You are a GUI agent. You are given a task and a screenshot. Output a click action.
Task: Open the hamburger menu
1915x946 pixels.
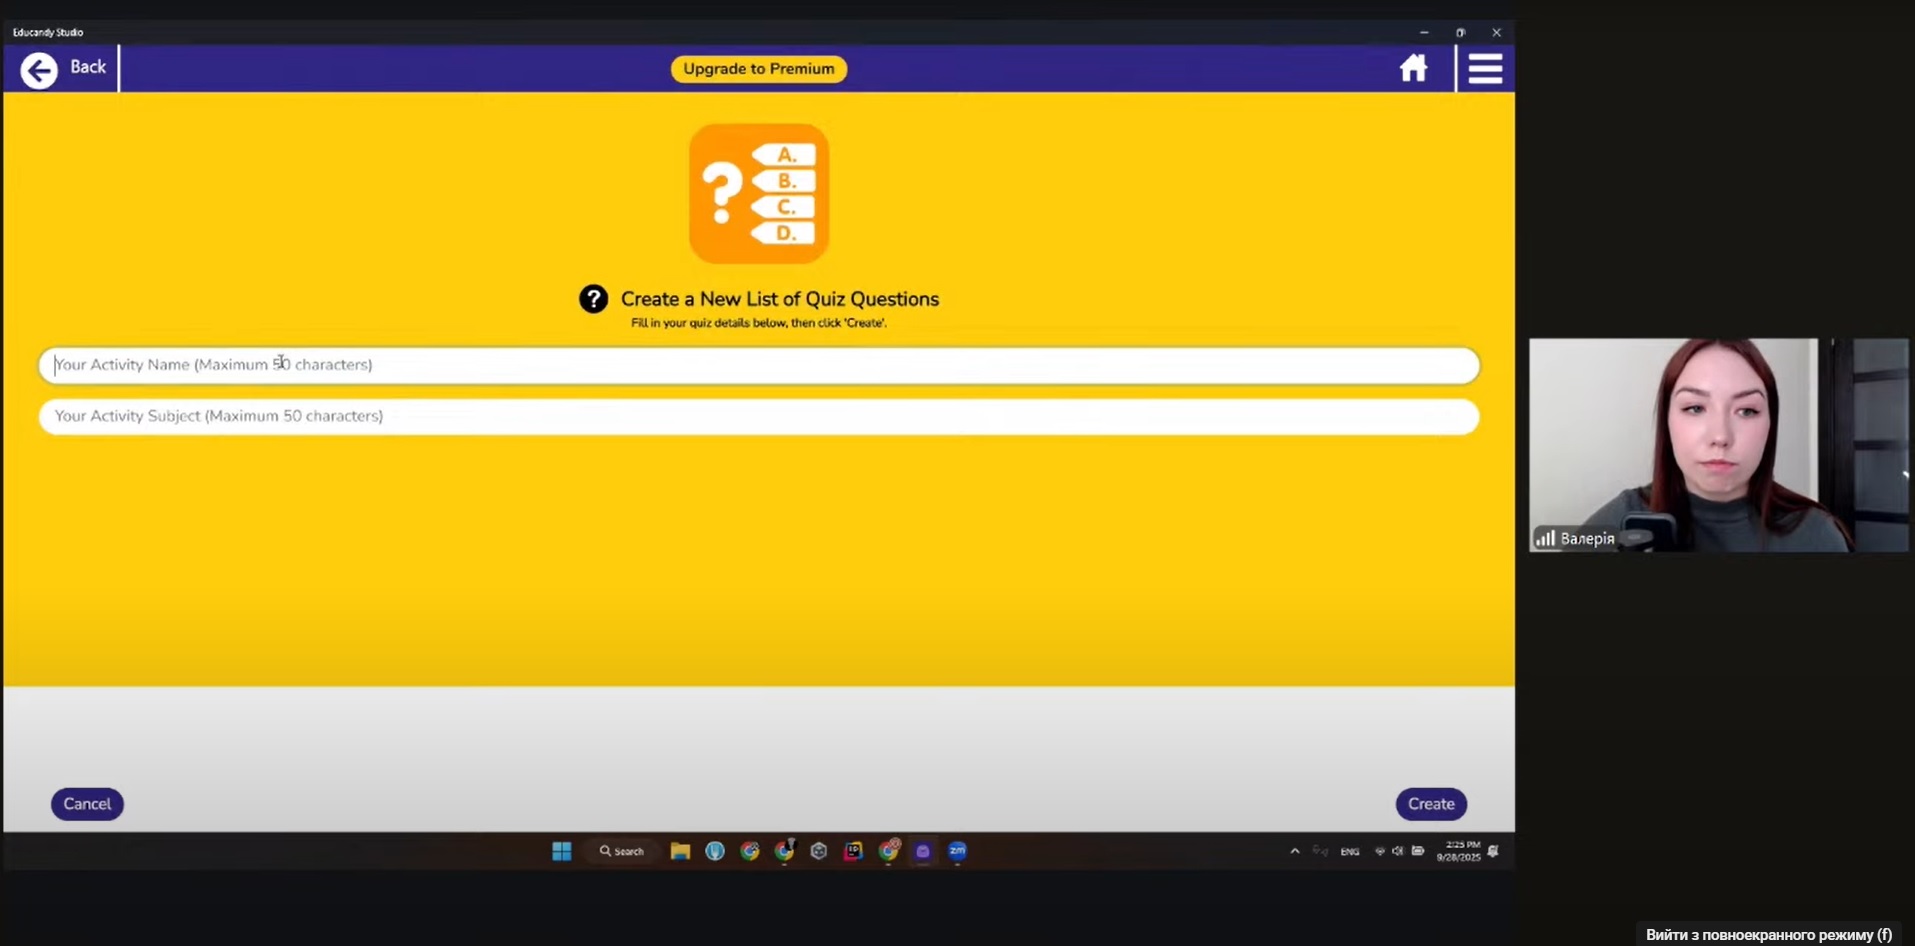click(x=1485, y=69)
